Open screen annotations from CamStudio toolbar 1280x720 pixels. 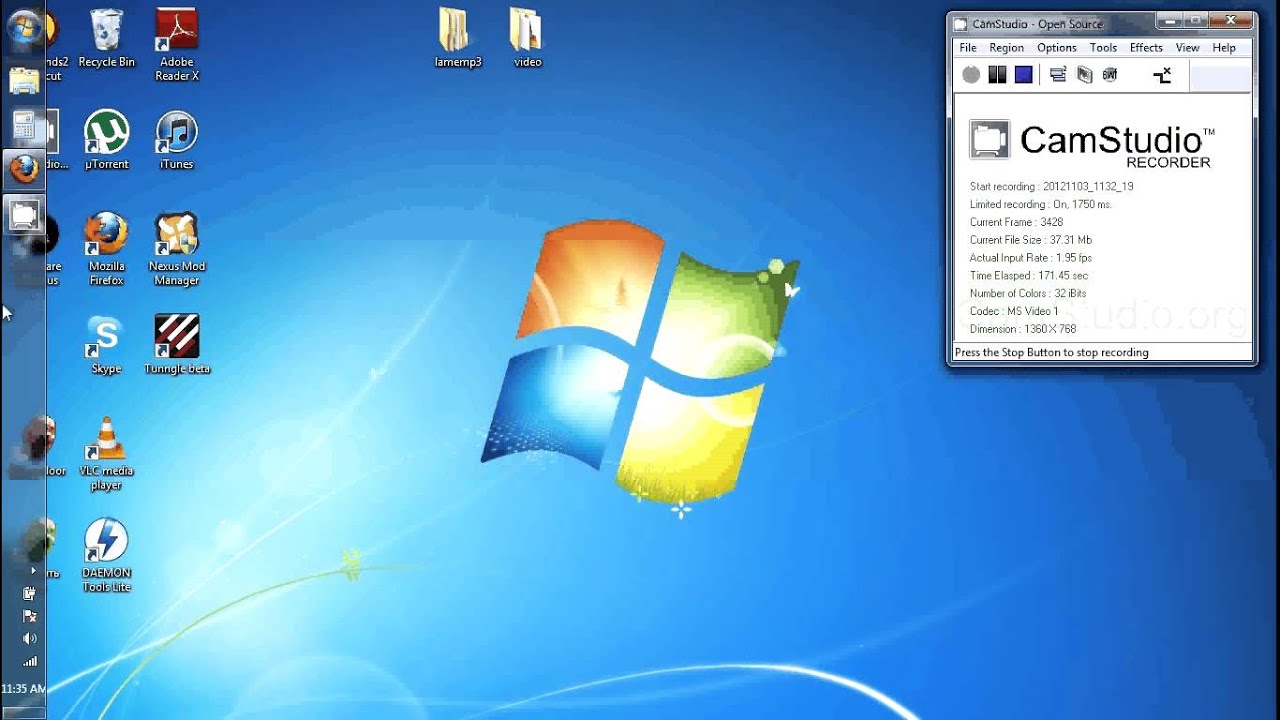[x=1084, y=75]
